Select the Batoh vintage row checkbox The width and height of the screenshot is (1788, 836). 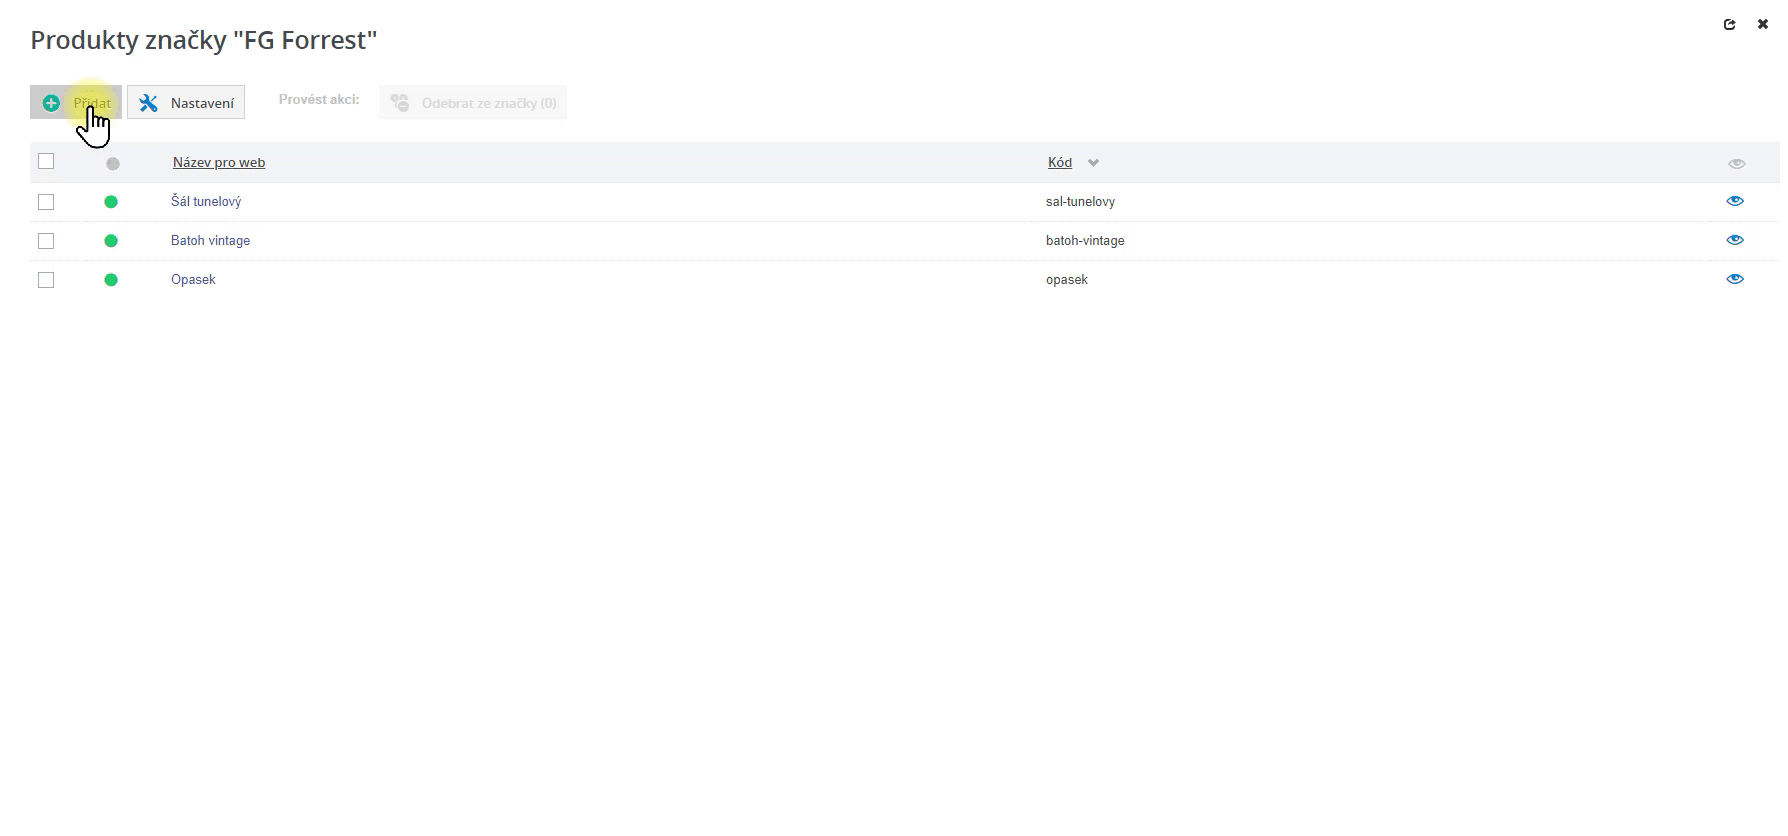(x=46, y=241)
